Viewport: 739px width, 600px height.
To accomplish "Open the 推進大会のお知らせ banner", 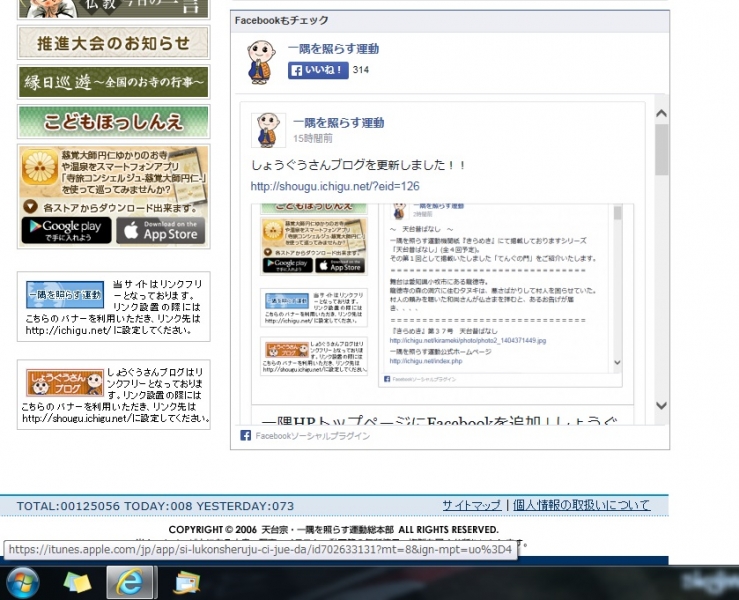I will [113, 43].
